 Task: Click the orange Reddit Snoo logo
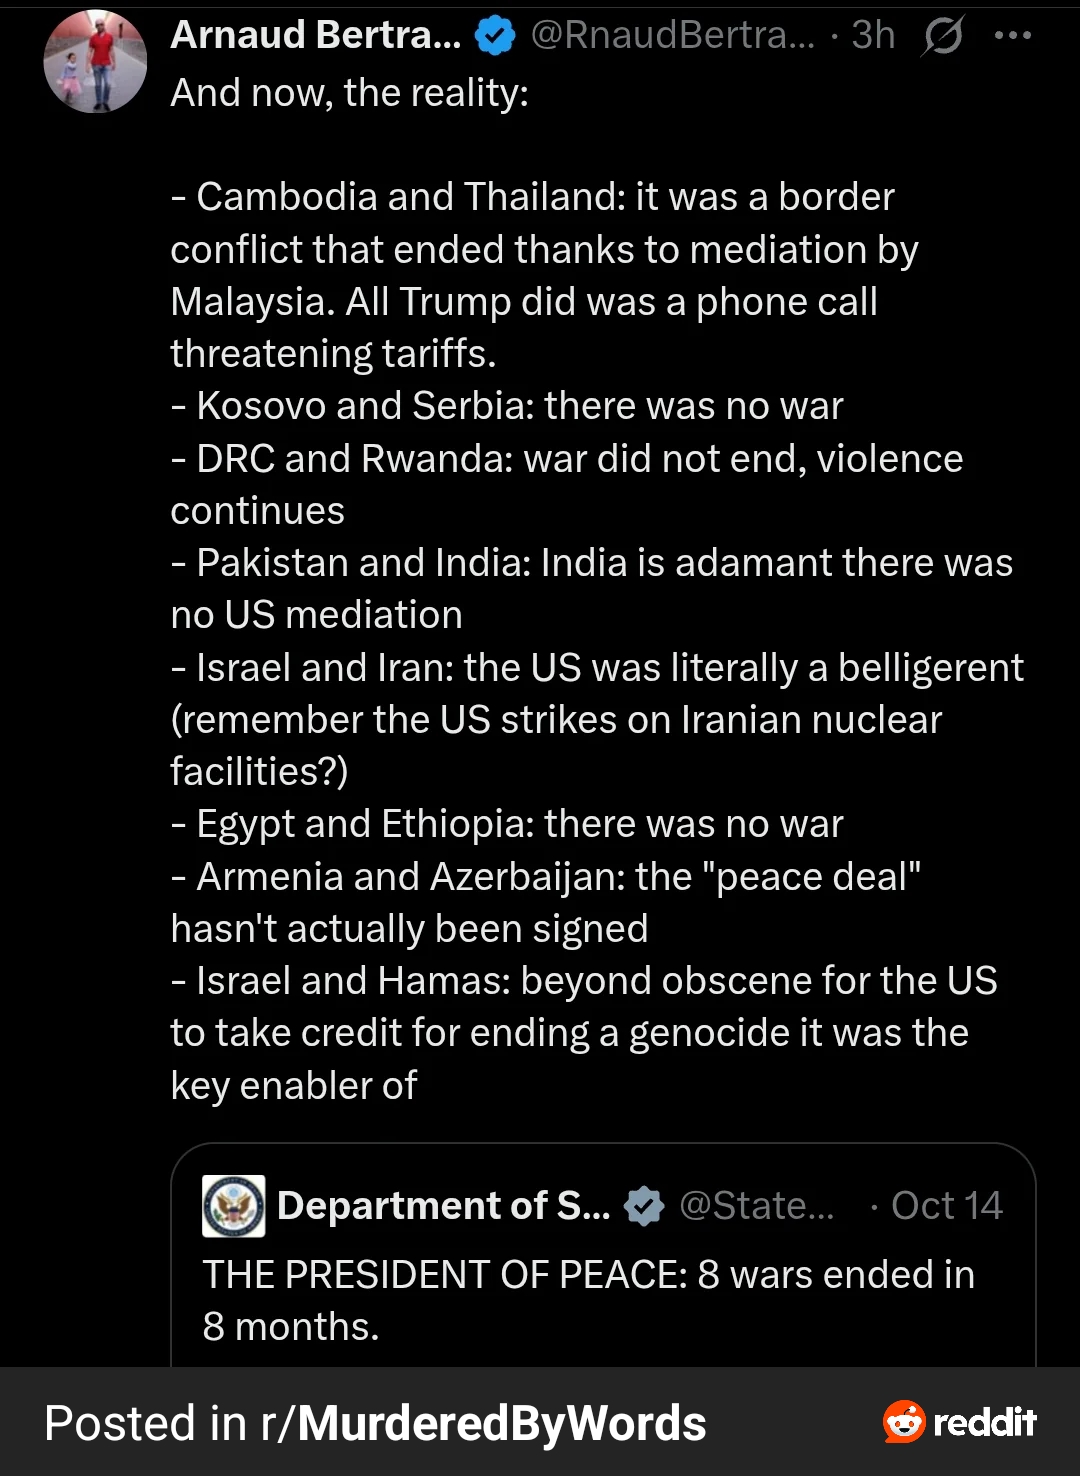(904, 1421)
